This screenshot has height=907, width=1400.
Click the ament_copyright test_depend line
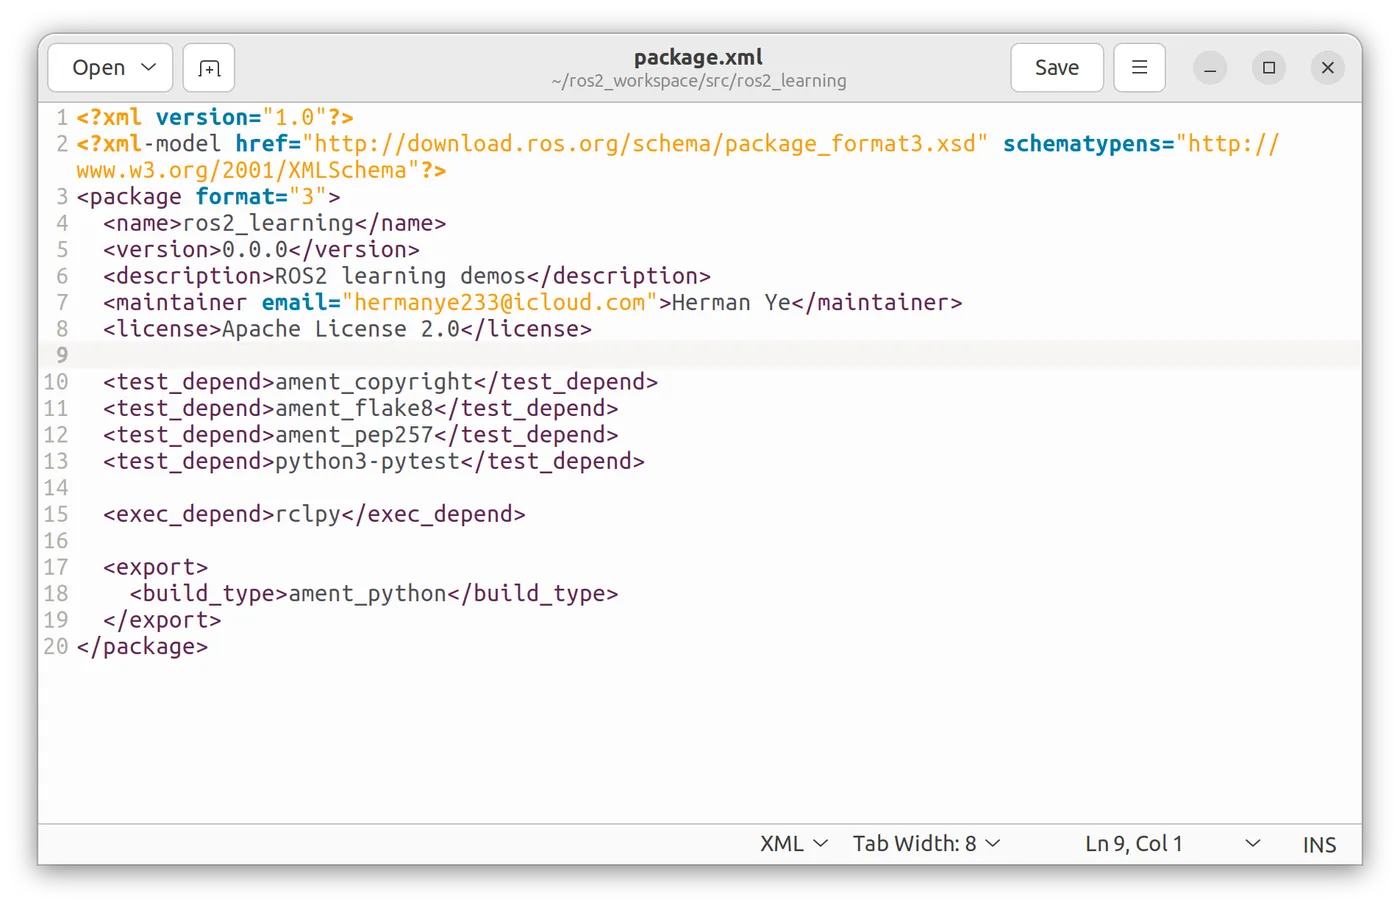tap(380, 382)
